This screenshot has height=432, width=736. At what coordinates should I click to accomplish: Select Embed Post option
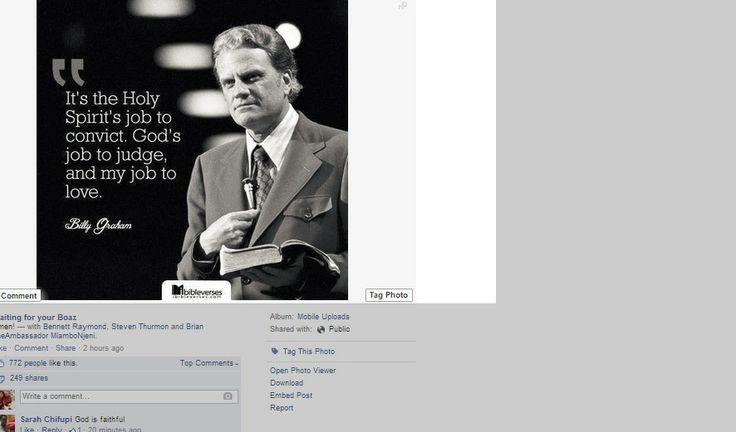(291, 395)
